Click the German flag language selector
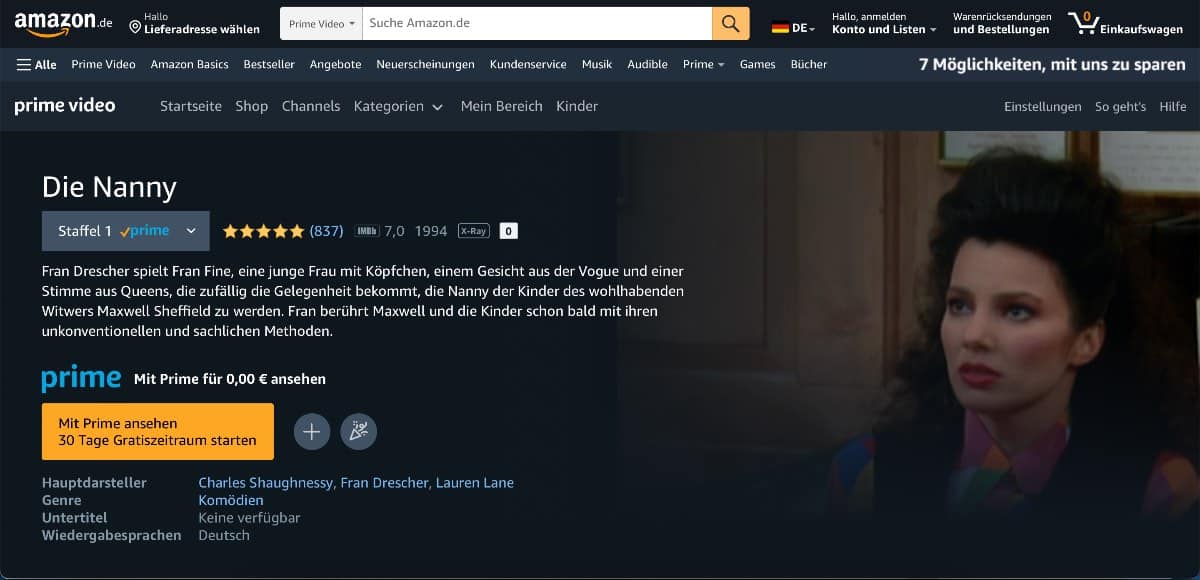The height and width of the screenshot is (580, 1200). [793, 28]
